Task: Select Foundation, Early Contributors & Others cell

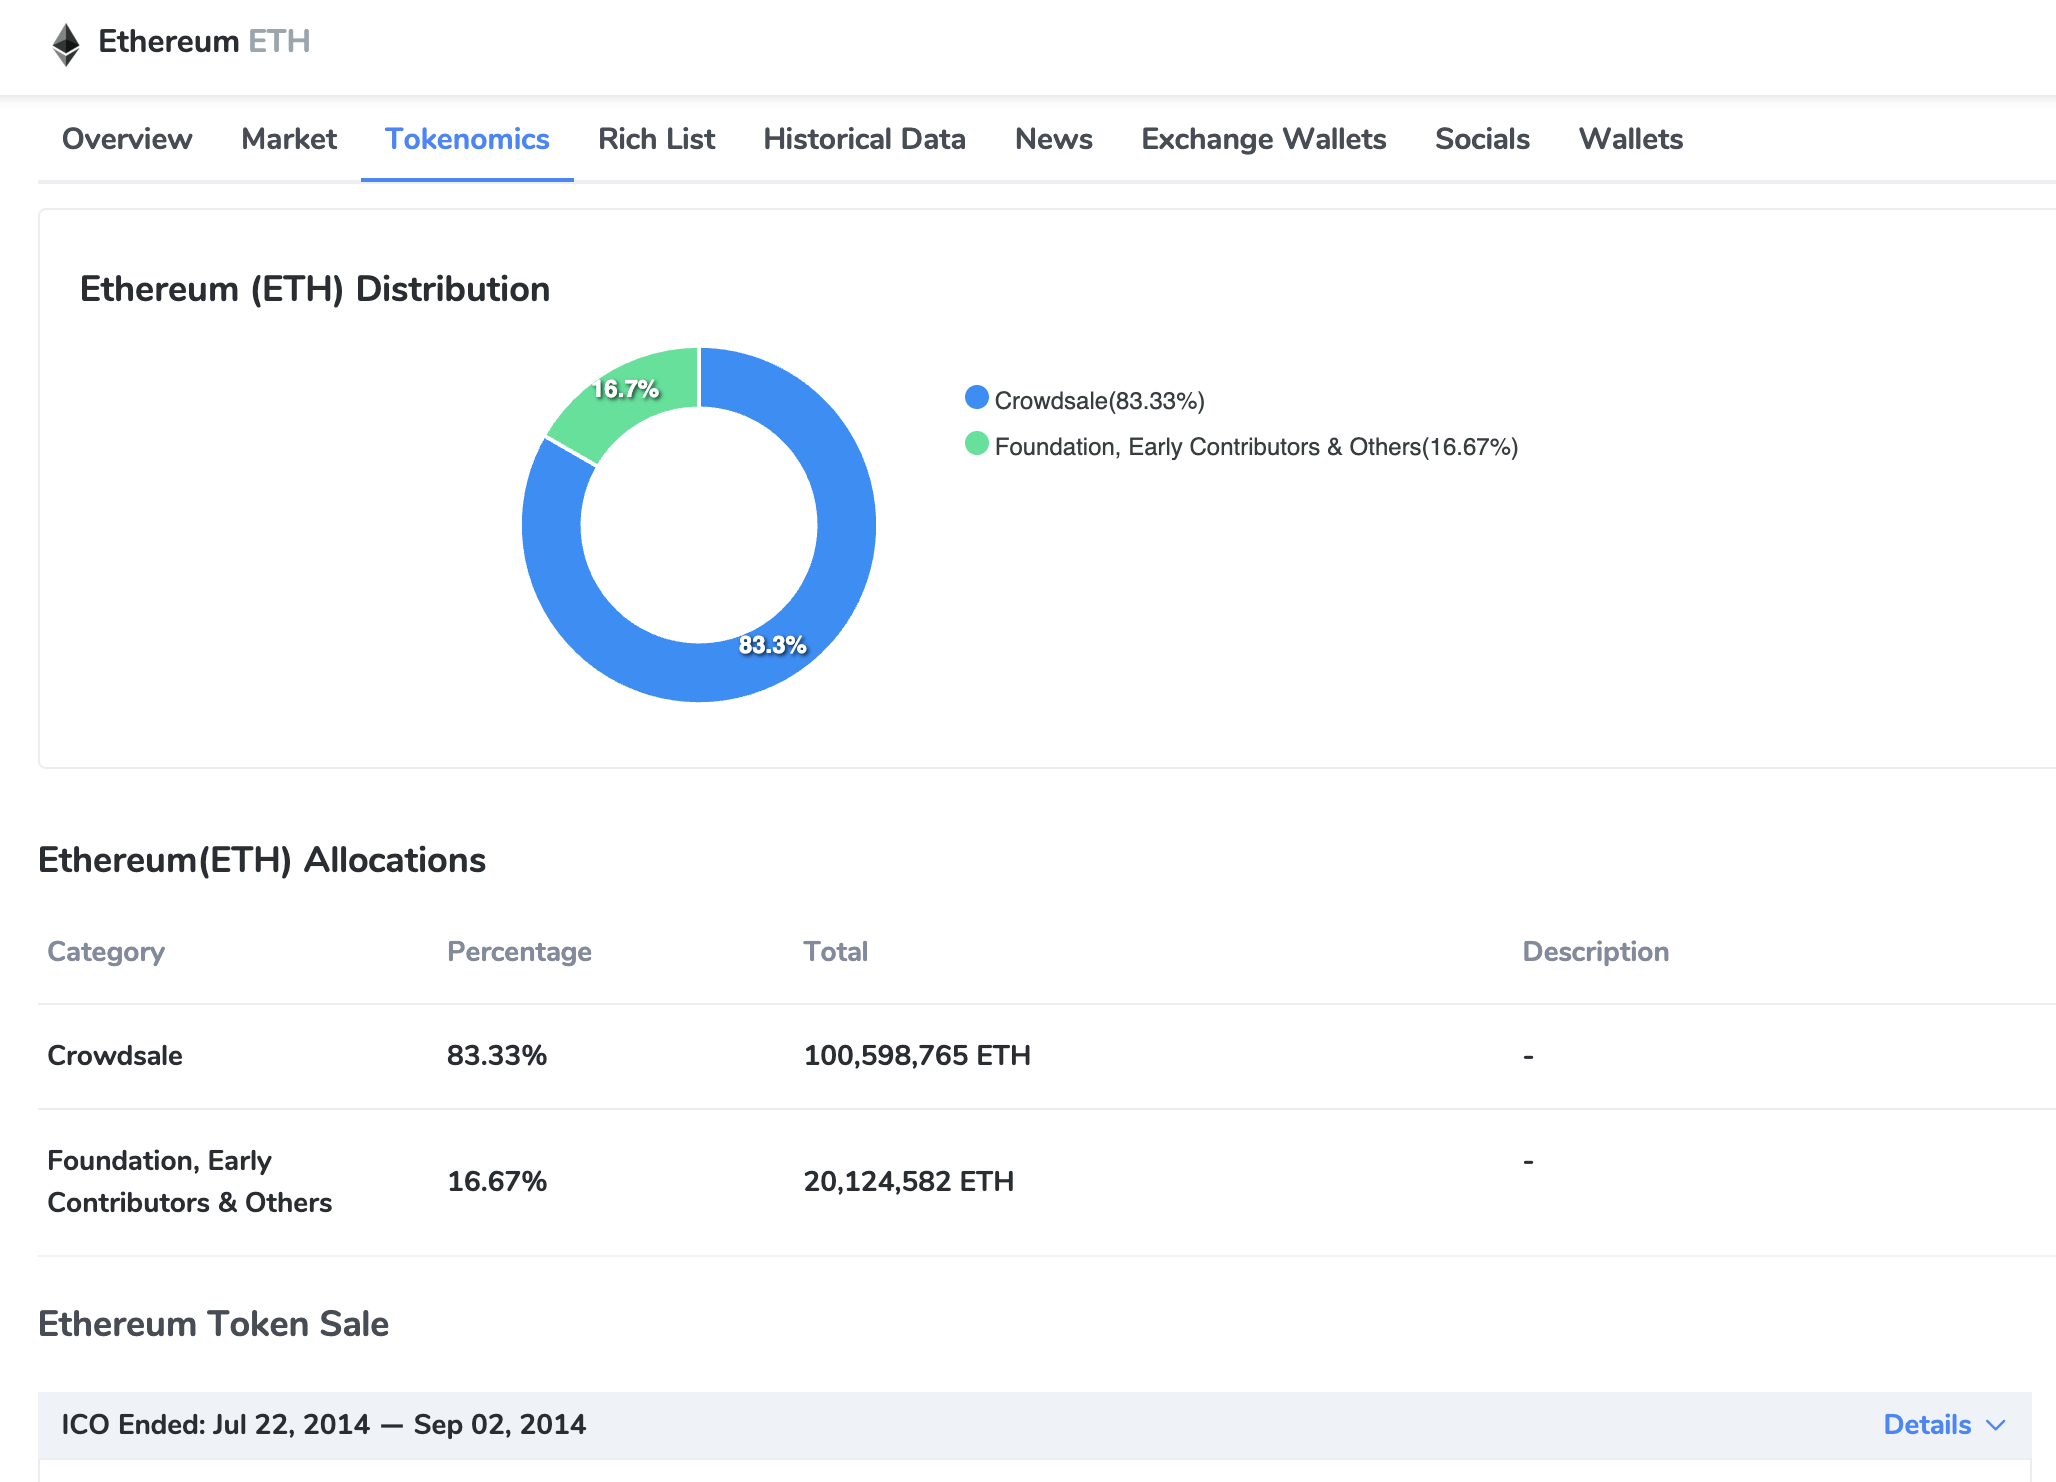Action: 189,1182
